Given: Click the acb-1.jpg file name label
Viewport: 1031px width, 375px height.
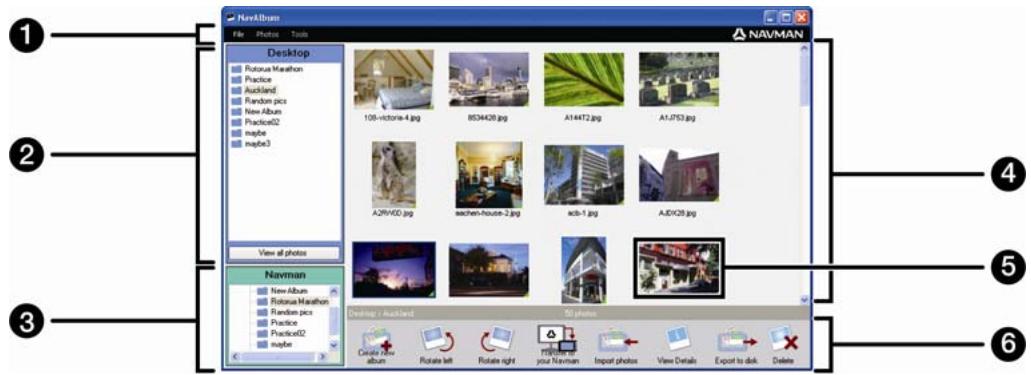Looking at the screenshot, I should click(x=584, y=214).
